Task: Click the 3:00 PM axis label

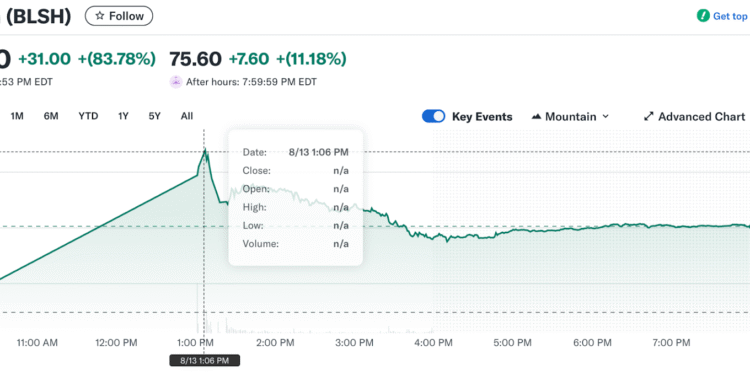Action: tap(353, 342)
